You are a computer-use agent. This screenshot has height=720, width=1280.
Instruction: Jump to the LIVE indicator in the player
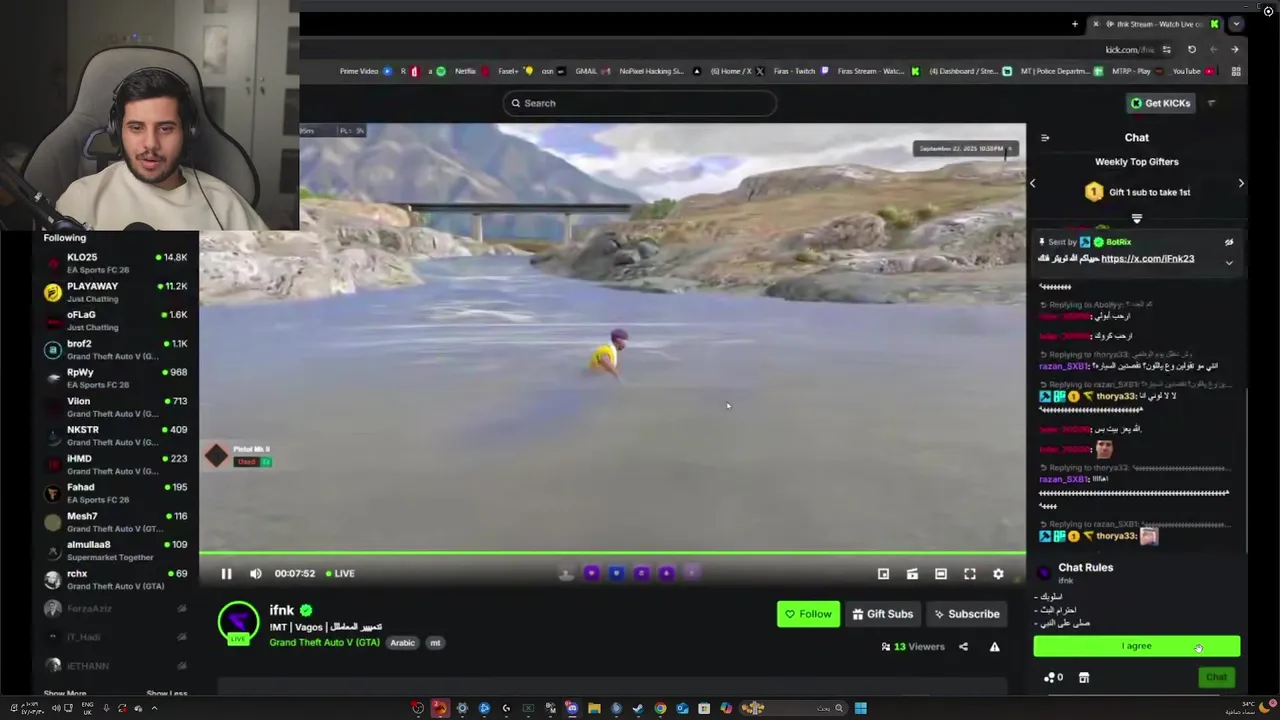(x=340, y=573)
